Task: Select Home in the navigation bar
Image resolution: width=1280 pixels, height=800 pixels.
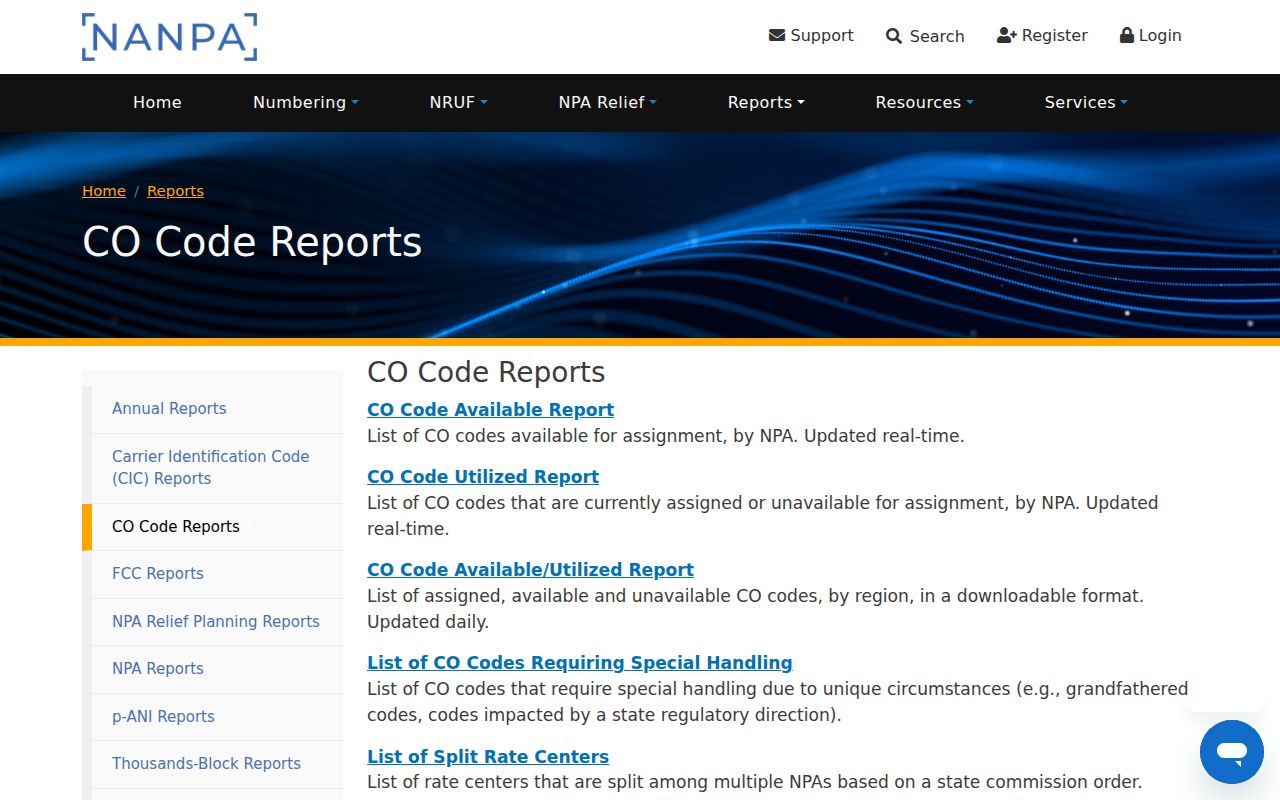Action: coord(157,102)
